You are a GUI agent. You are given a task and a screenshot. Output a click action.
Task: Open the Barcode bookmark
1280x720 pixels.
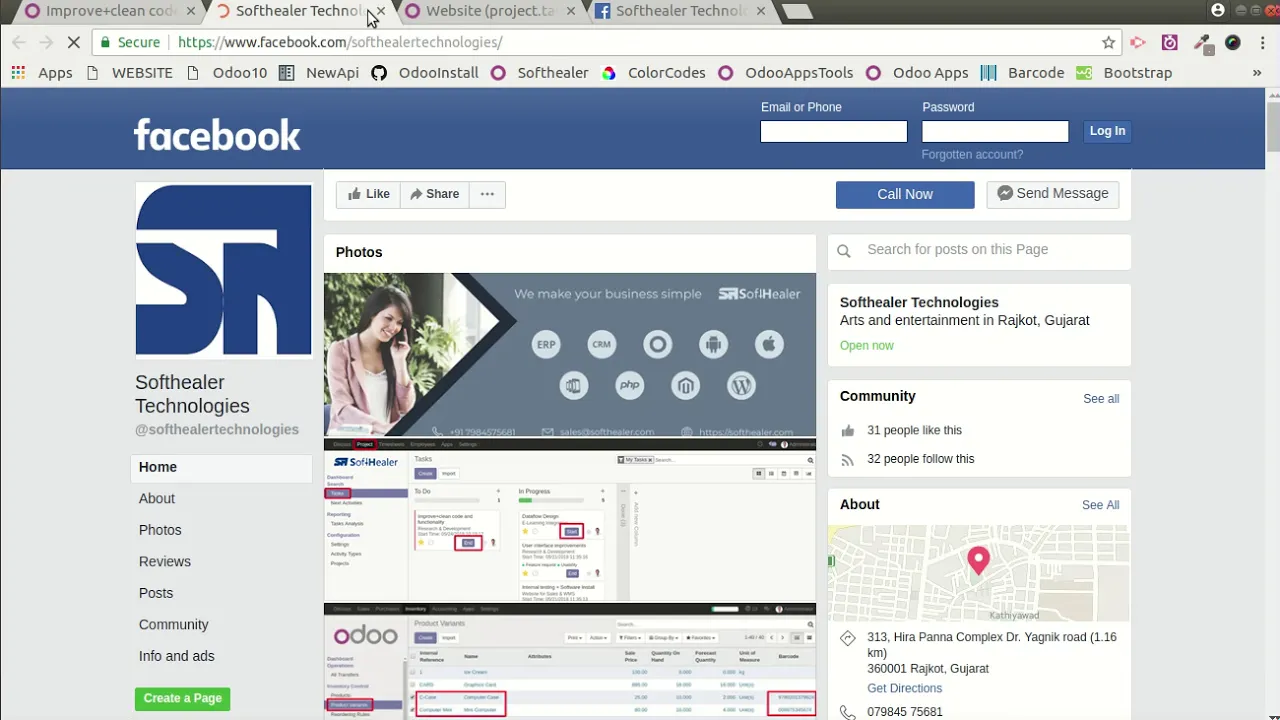[x=1023, y=73]
